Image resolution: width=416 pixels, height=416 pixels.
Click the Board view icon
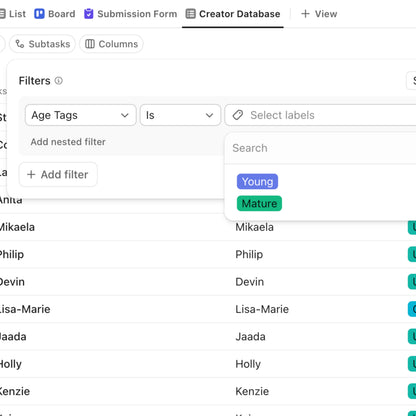(x=39, y=14)
